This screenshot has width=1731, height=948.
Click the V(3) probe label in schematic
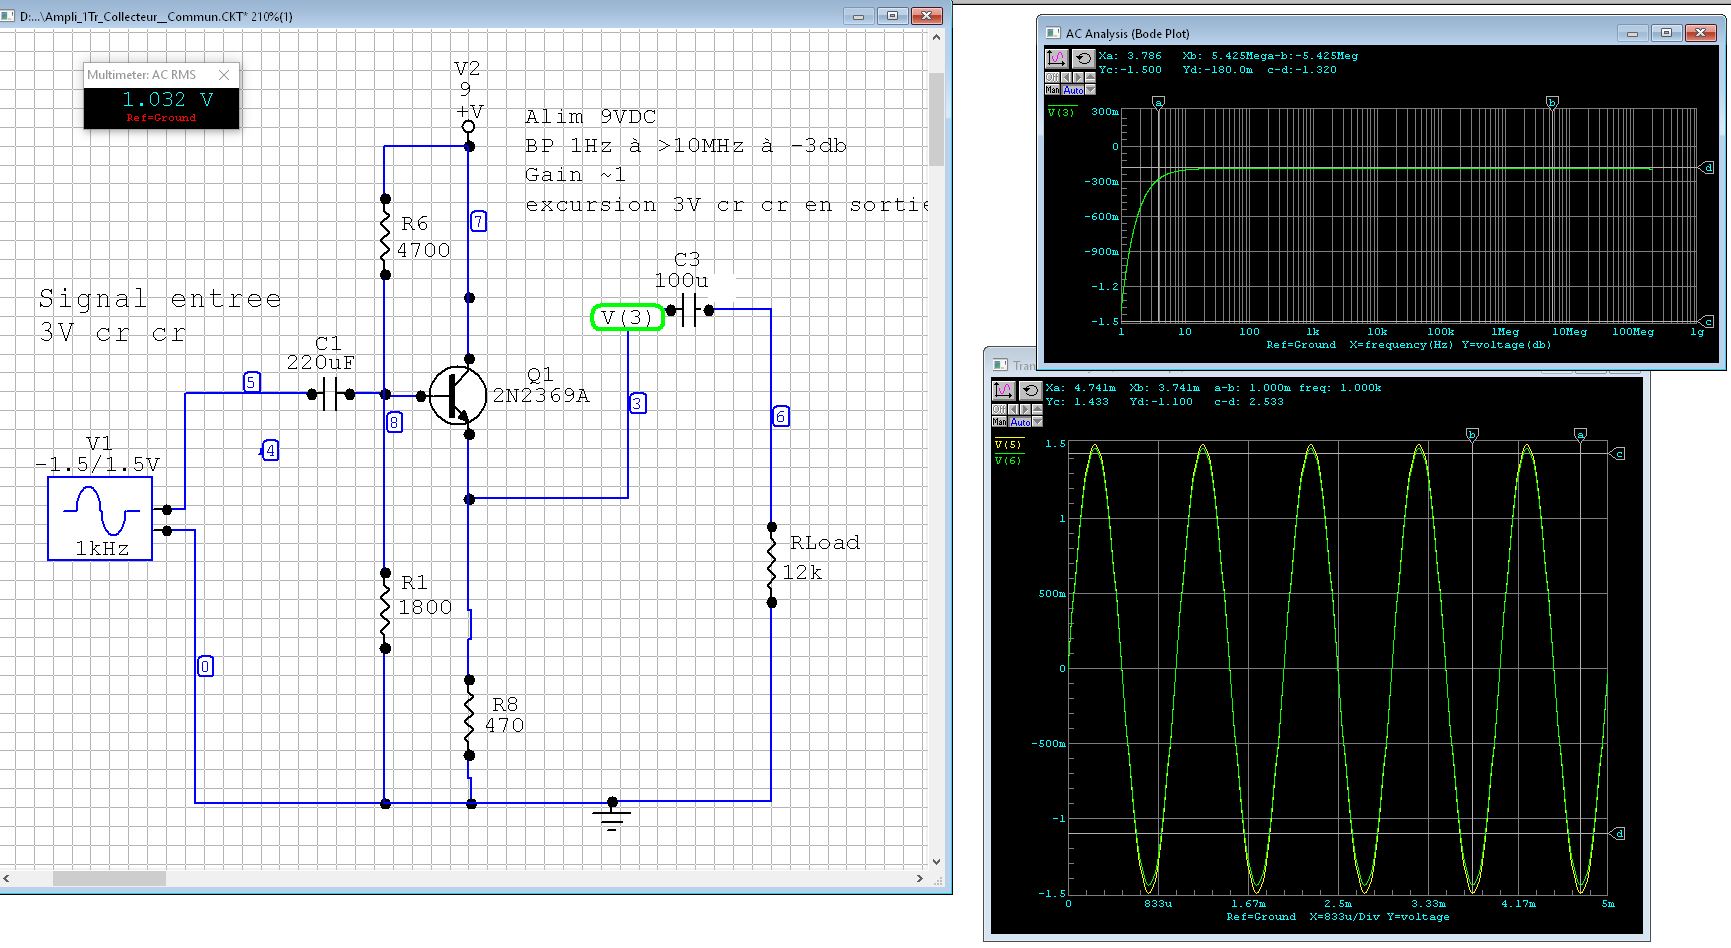click(x=627, y=318)
